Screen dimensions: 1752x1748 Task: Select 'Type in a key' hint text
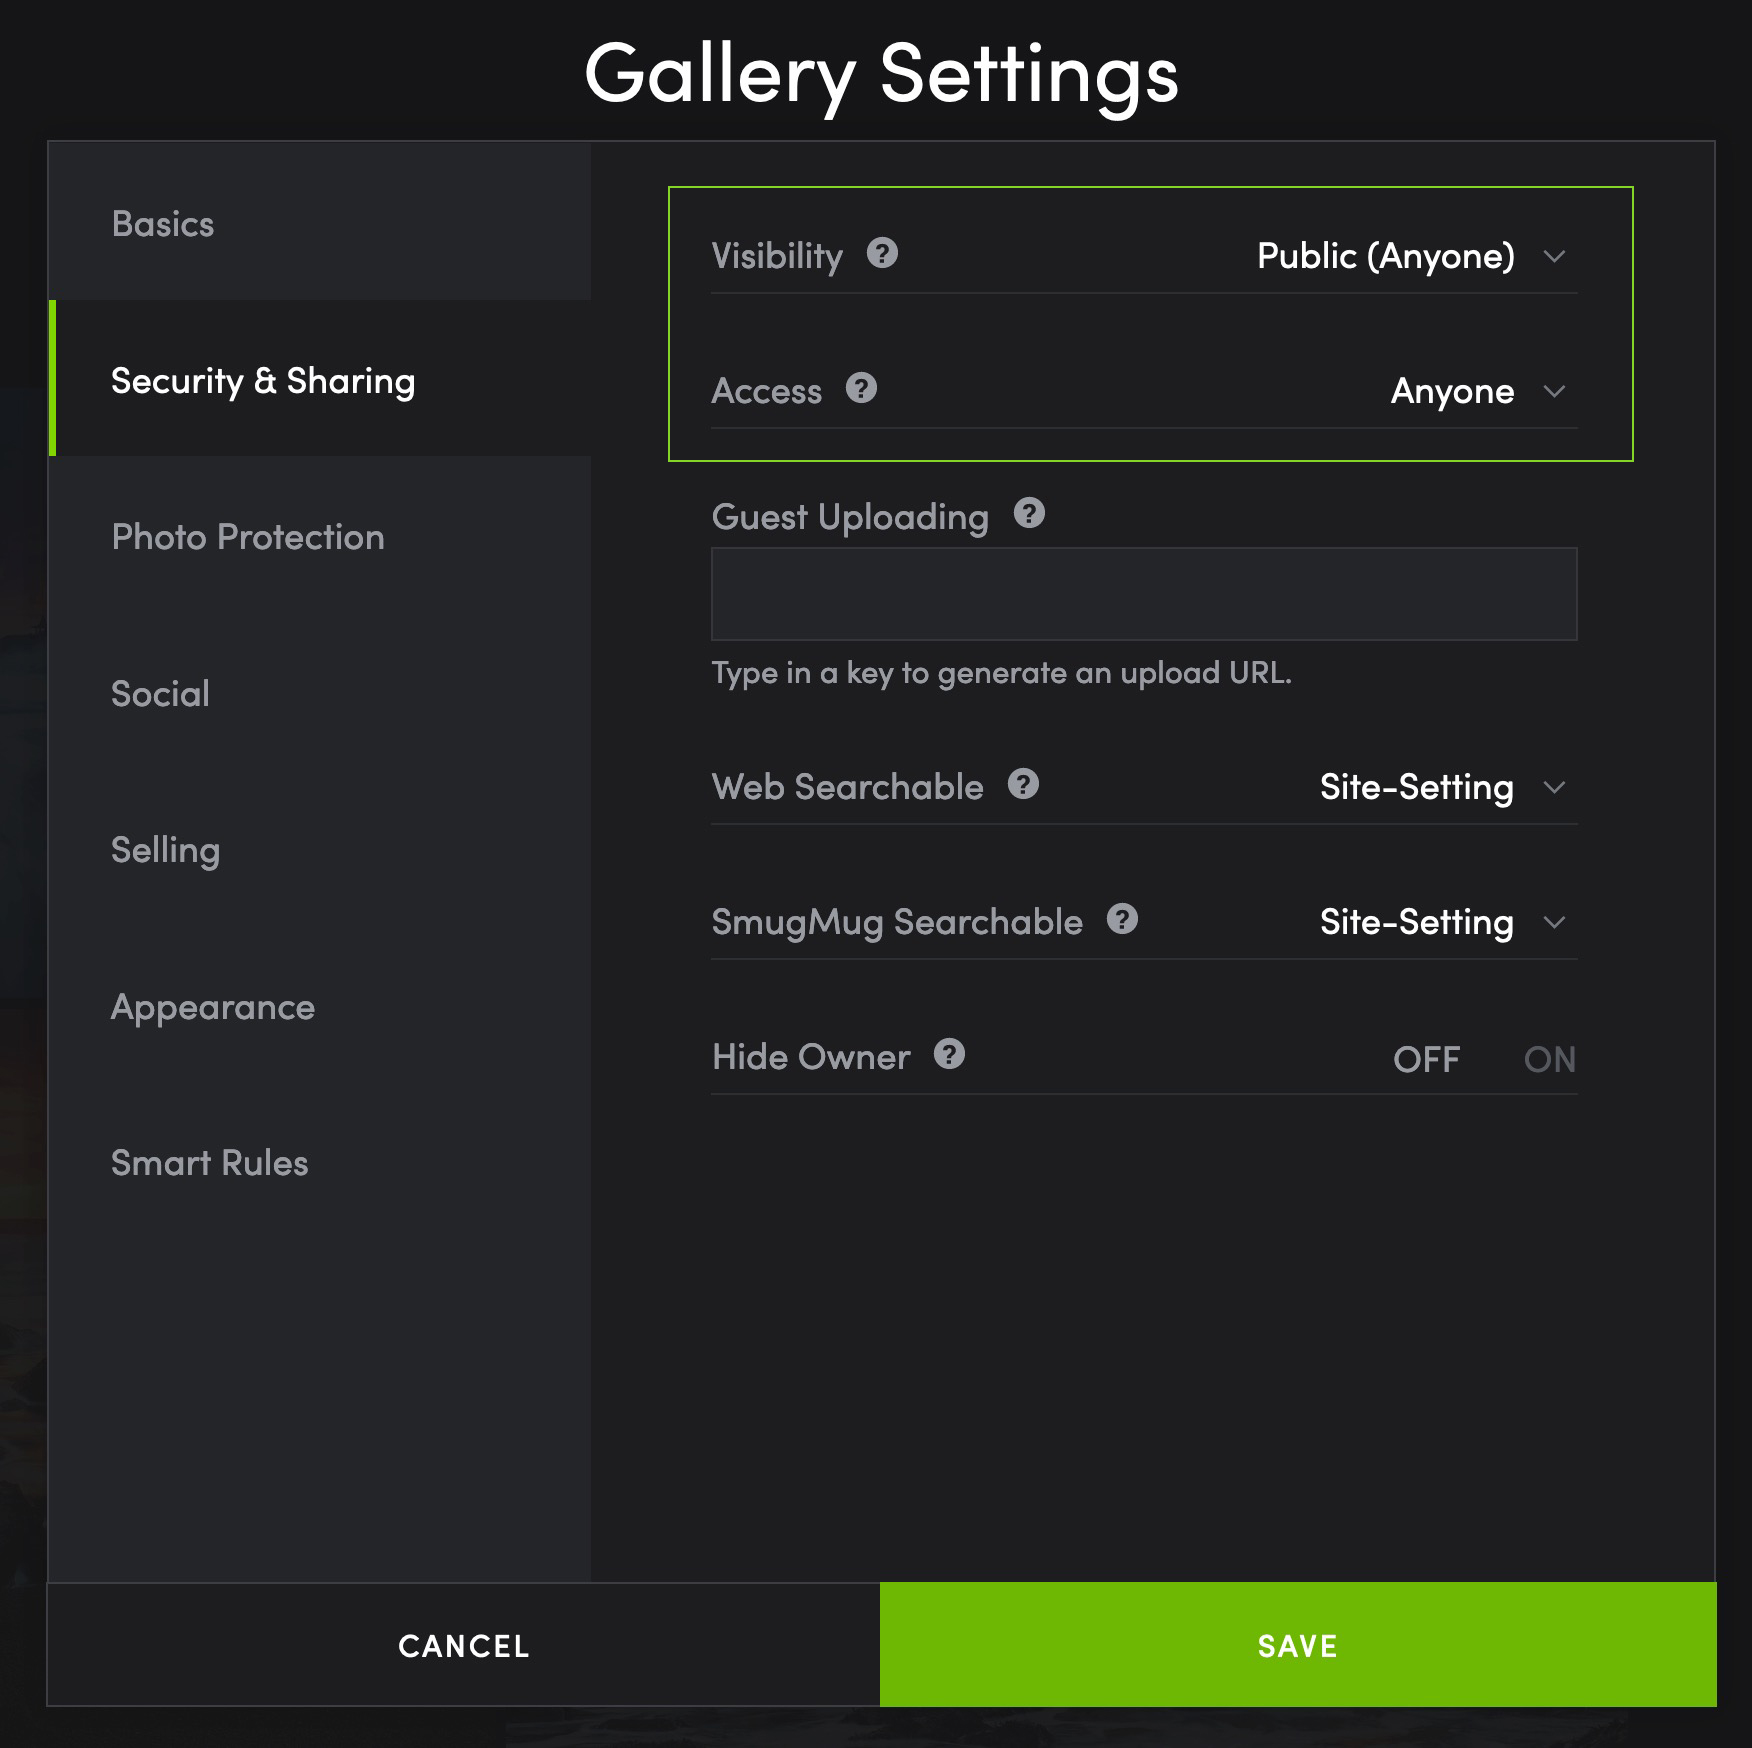(x=1001, y=673)
